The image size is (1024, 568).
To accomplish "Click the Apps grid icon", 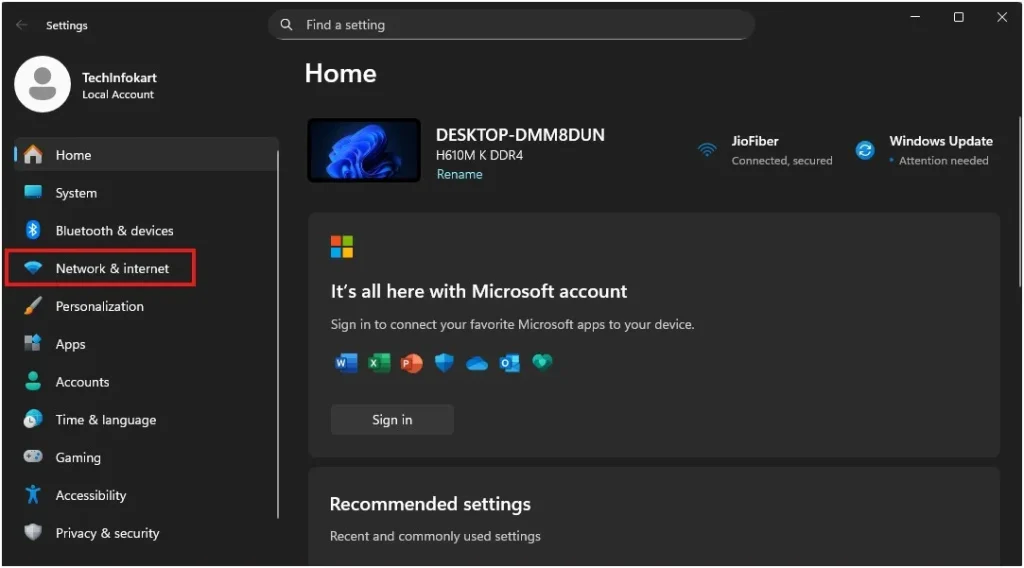I will [33, 343].
